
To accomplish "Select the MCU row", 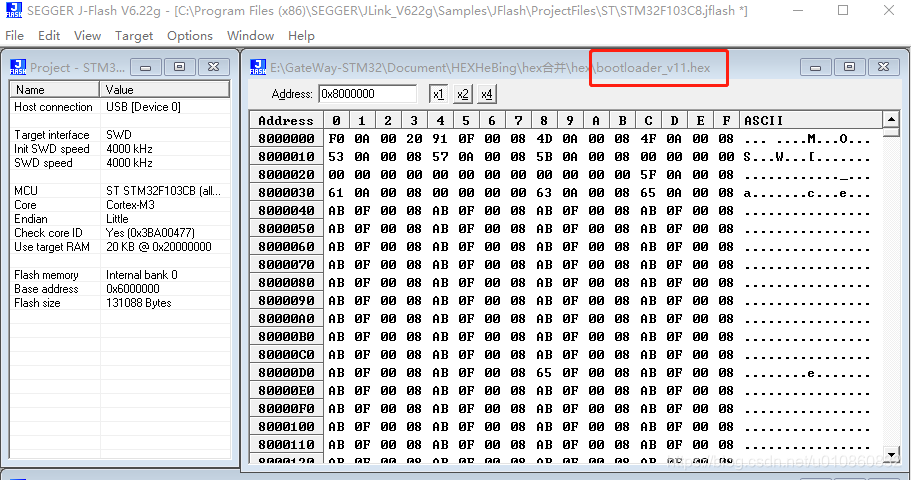I will (x=120, y=191).
